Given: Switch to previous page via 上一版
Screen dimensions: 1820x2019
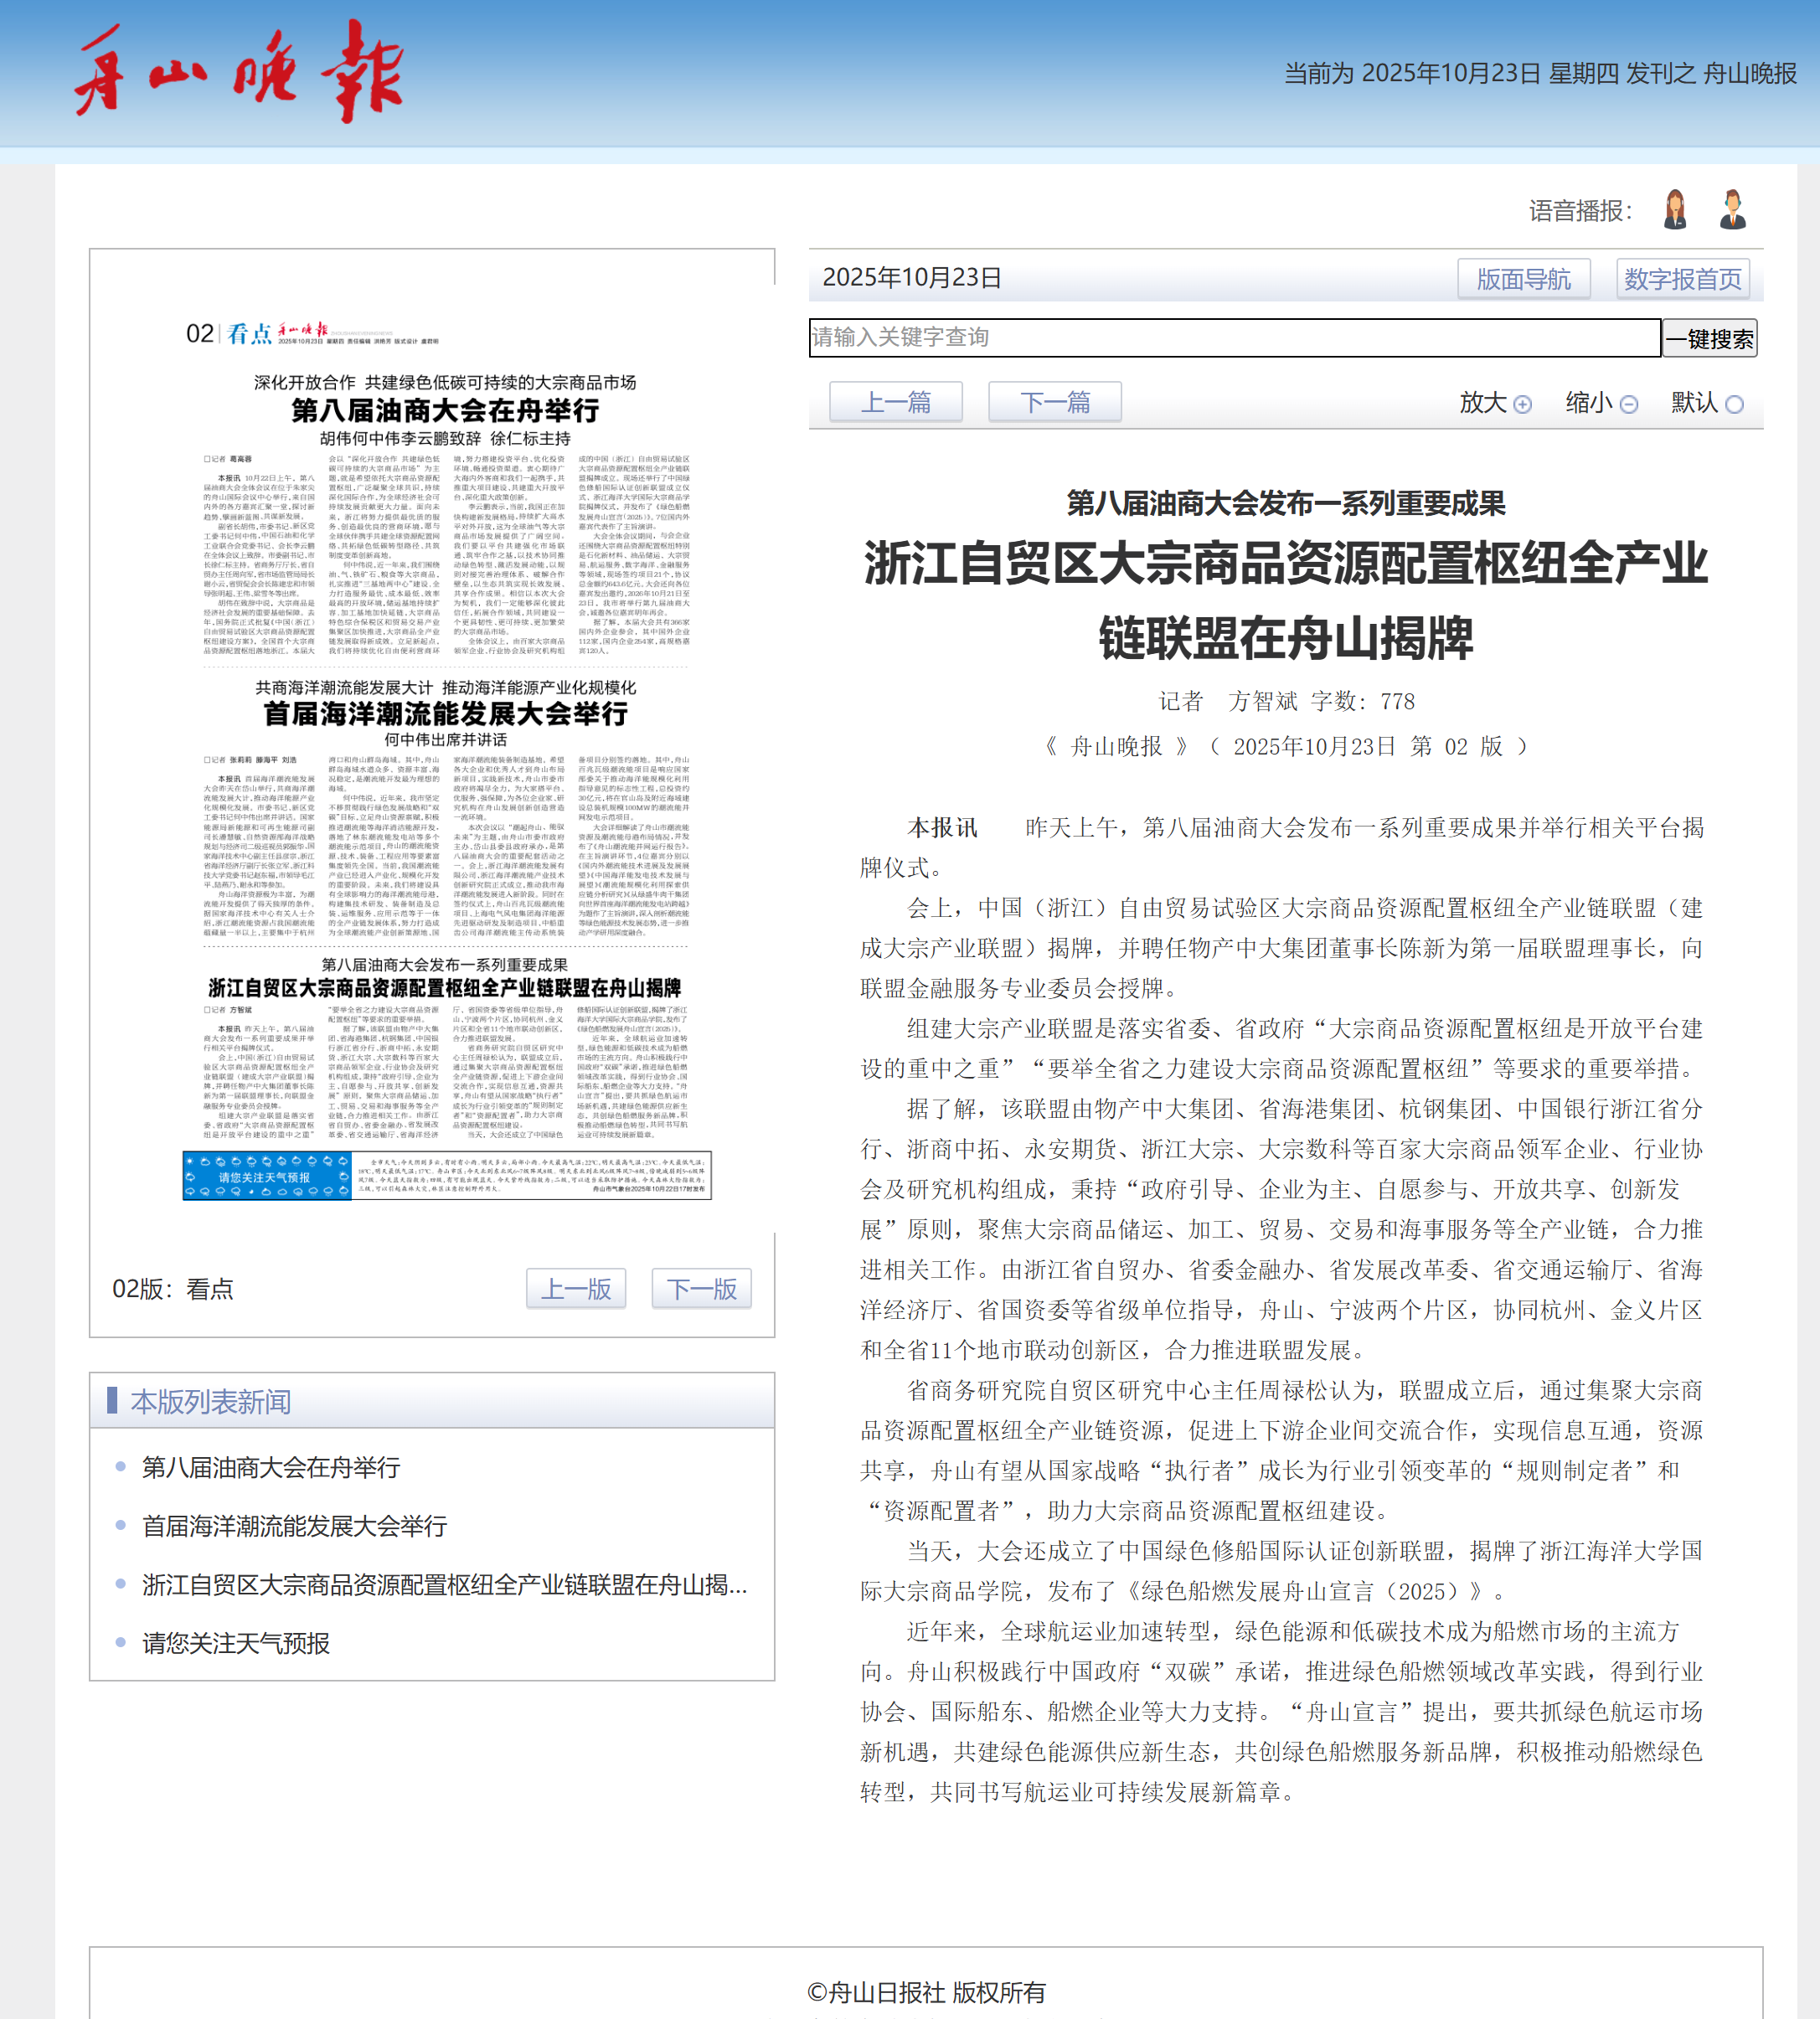Looking at the screenshot, I should coord(576,1288).
